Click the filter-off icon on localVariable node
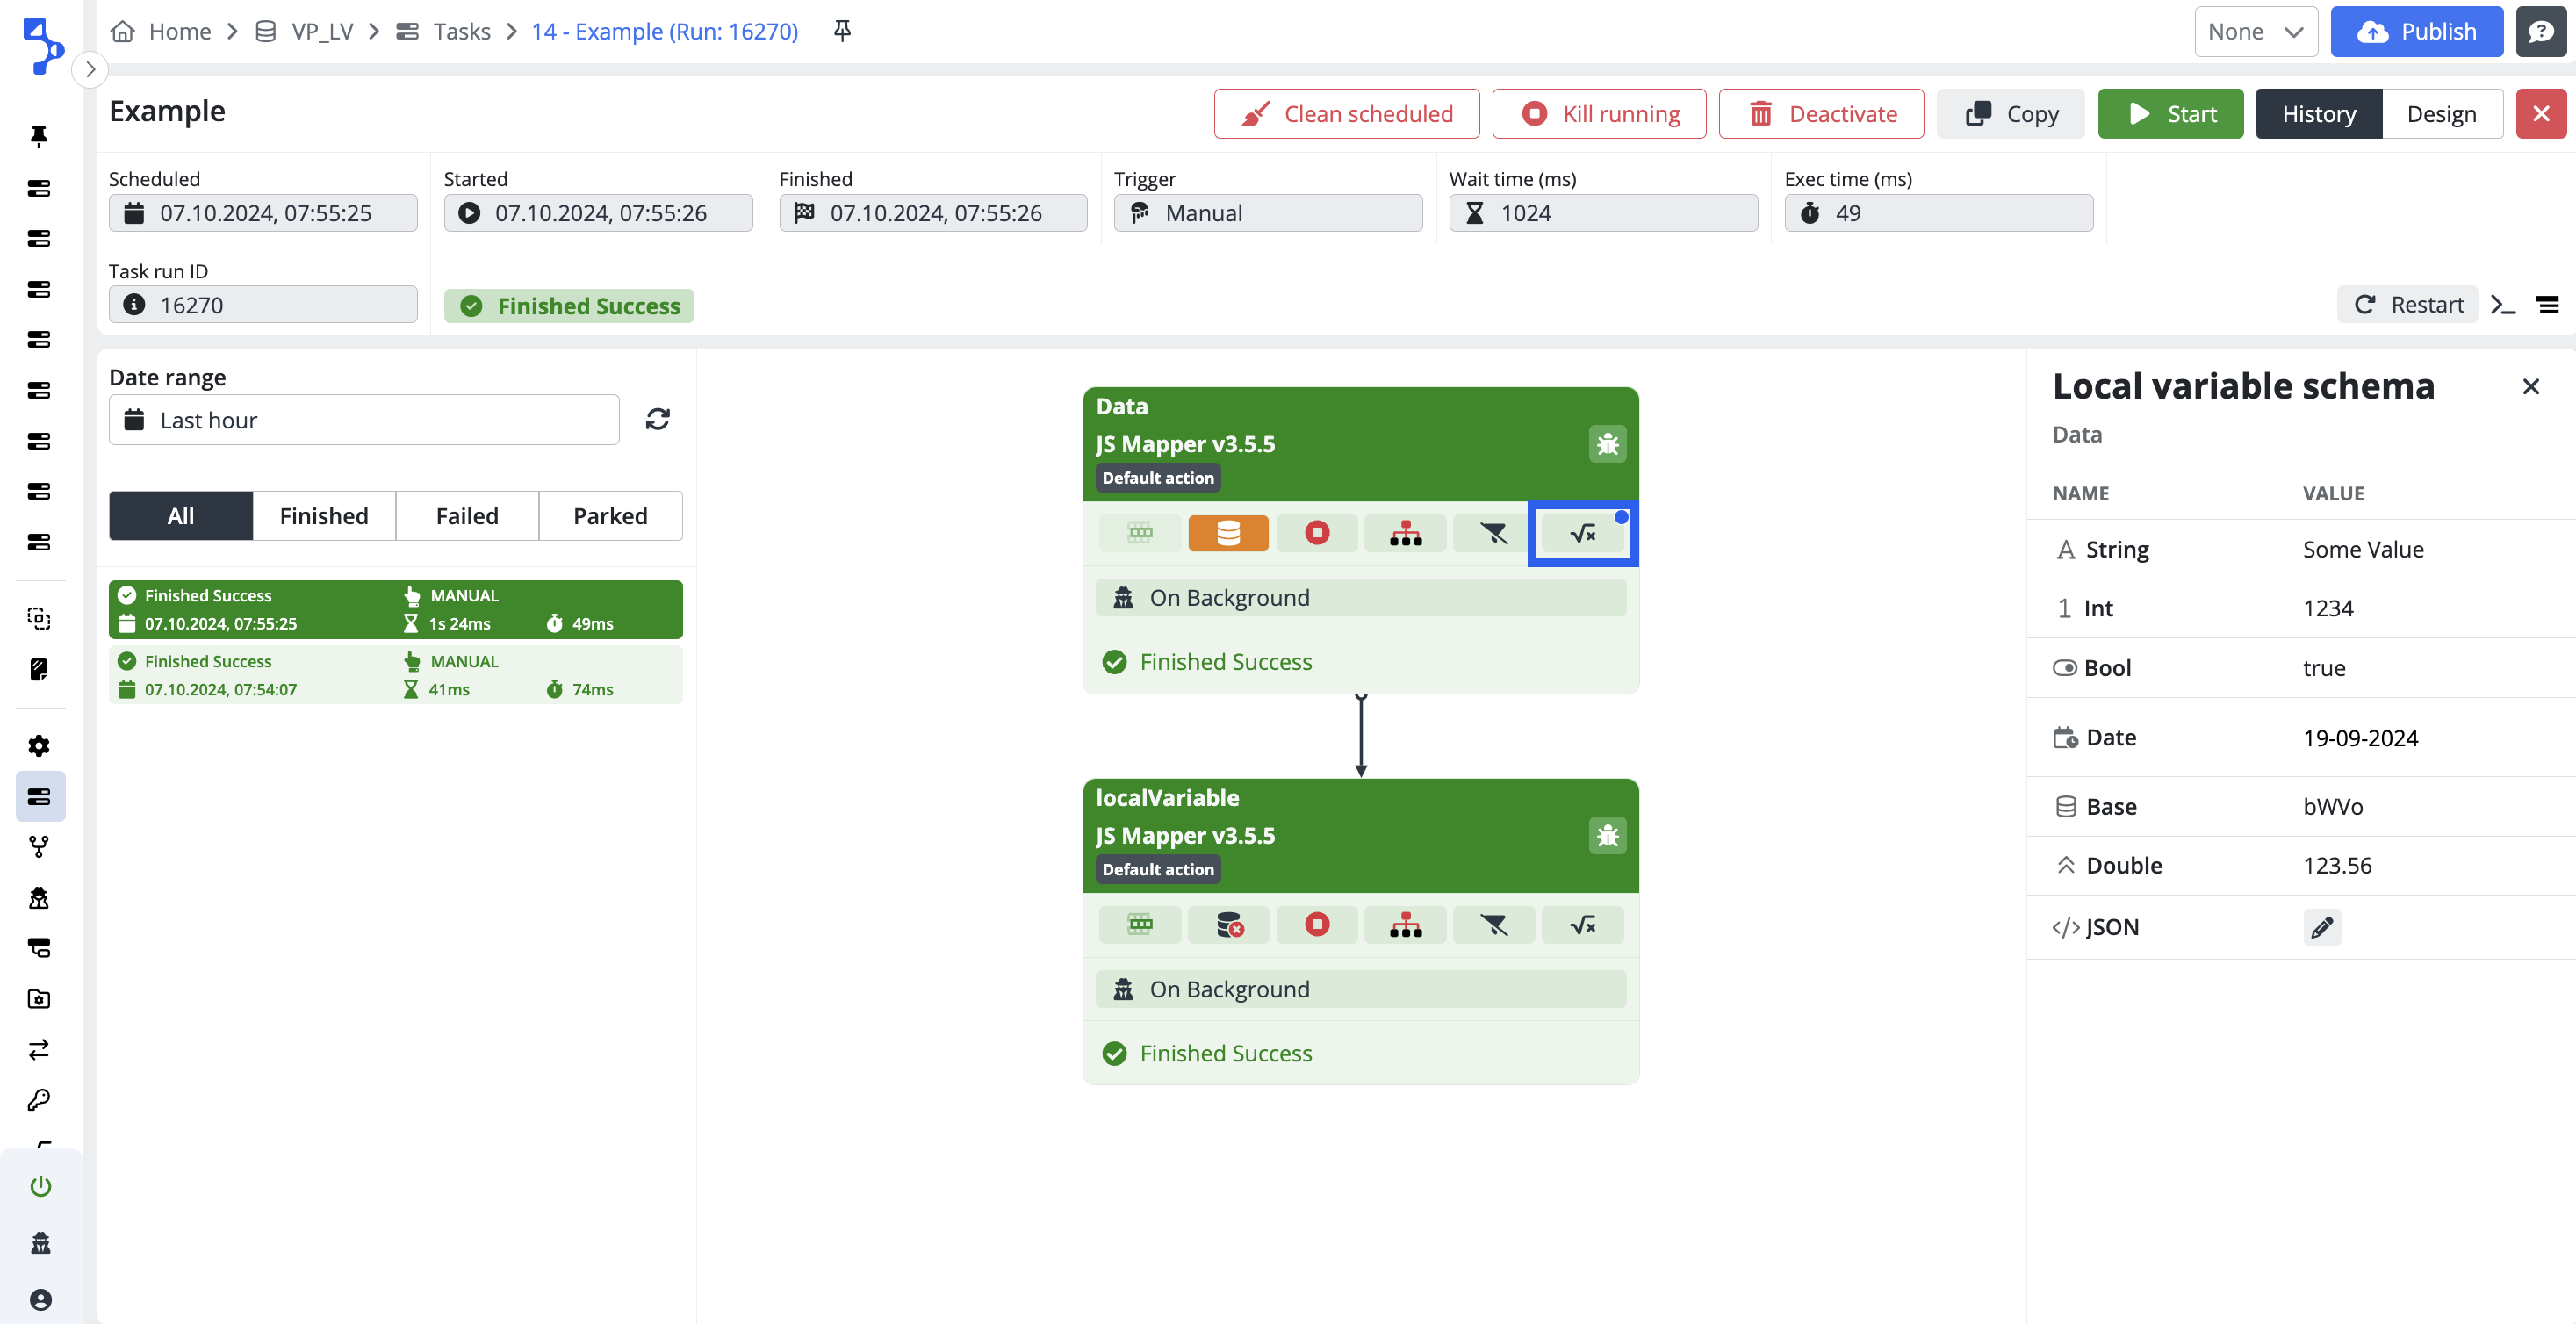2576x1324 pixels. pos(1493,925)
